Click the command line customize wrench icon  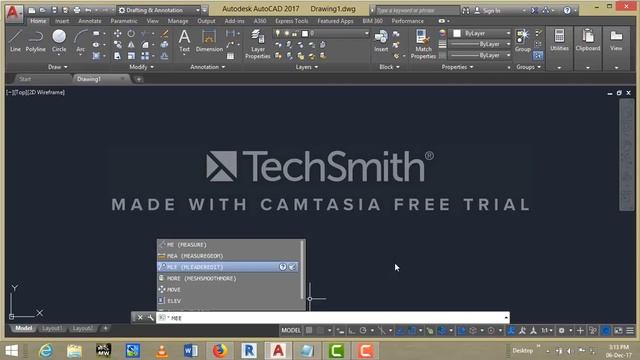[151, 318]
